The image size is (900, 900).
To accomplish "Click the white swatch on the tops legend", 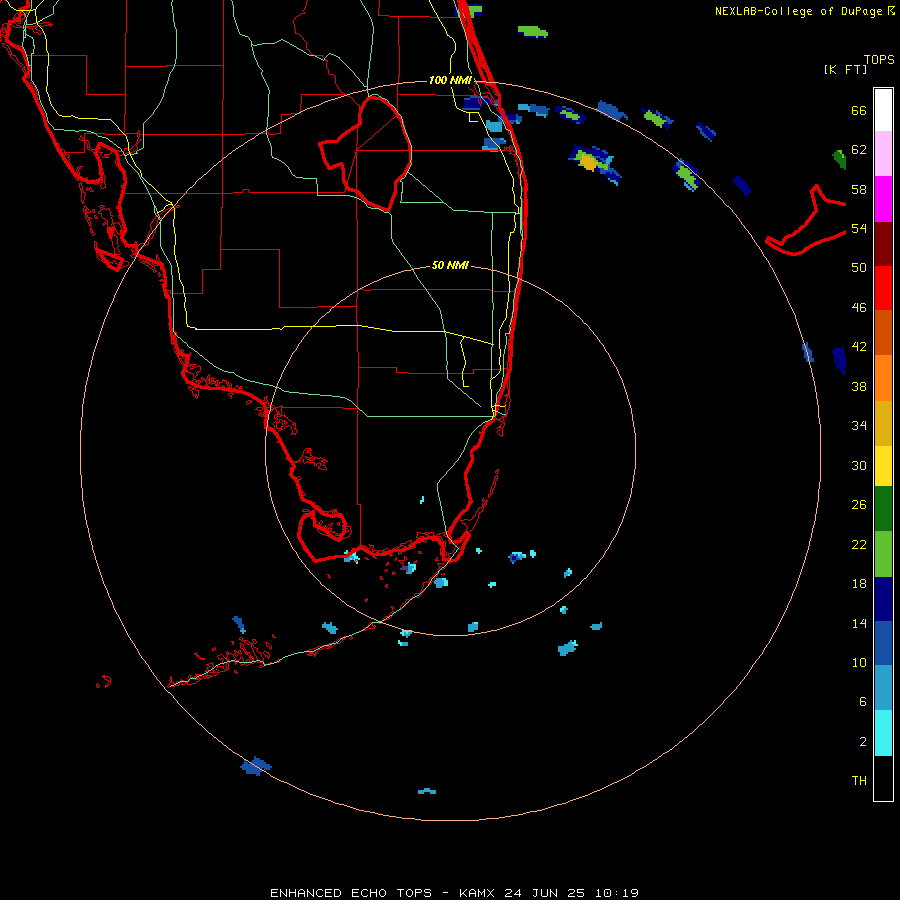I will tap(883, 110).
